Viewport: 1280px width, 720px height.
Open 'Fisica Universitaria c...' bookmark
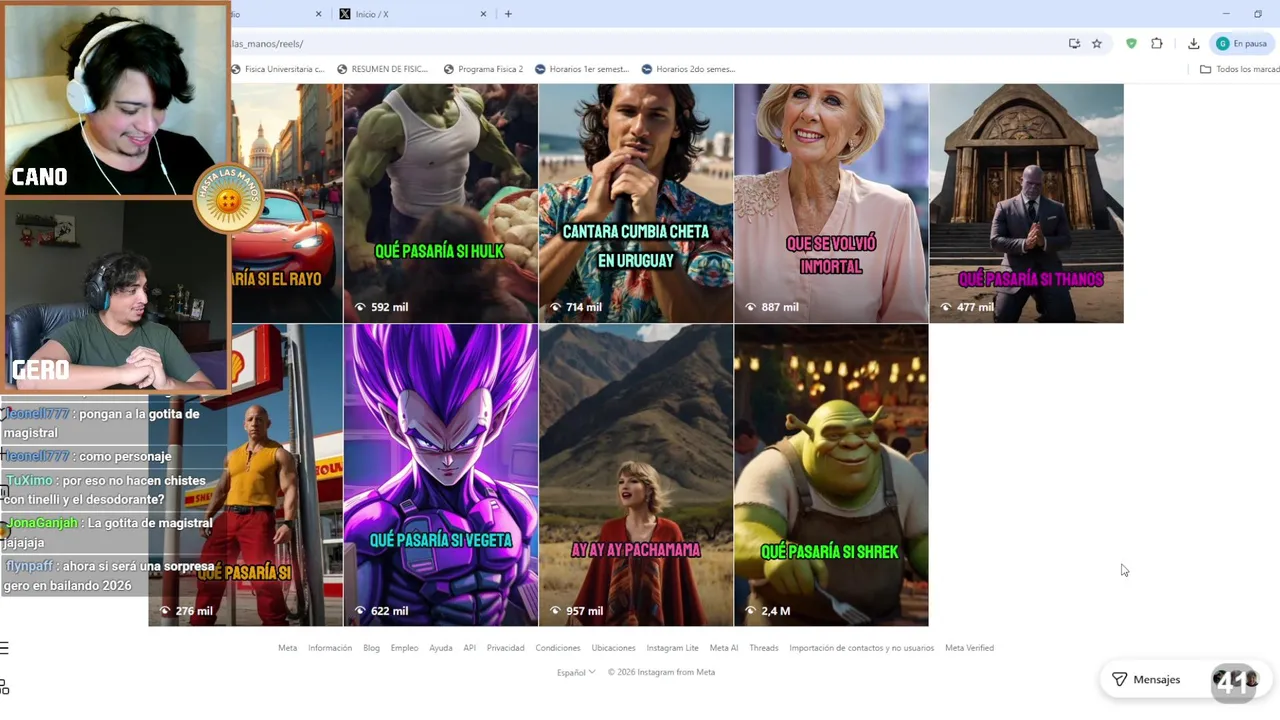[x=278, y=69]
